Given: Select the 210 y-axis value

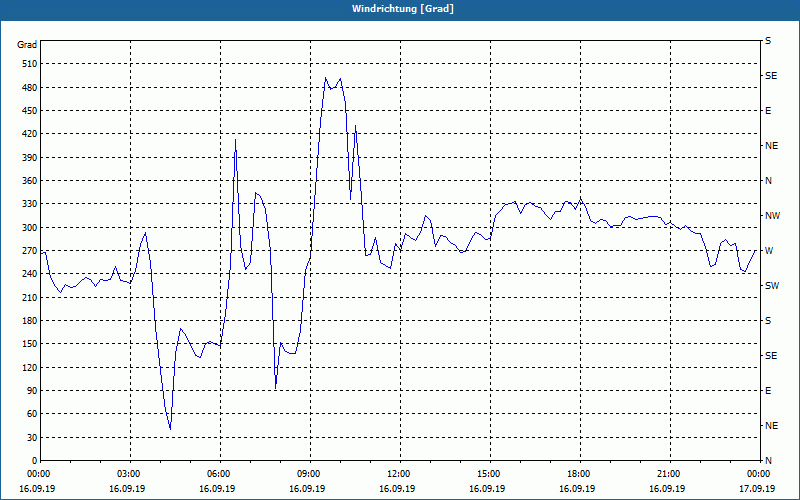Looking at the screenshot, I should point(29,297).
